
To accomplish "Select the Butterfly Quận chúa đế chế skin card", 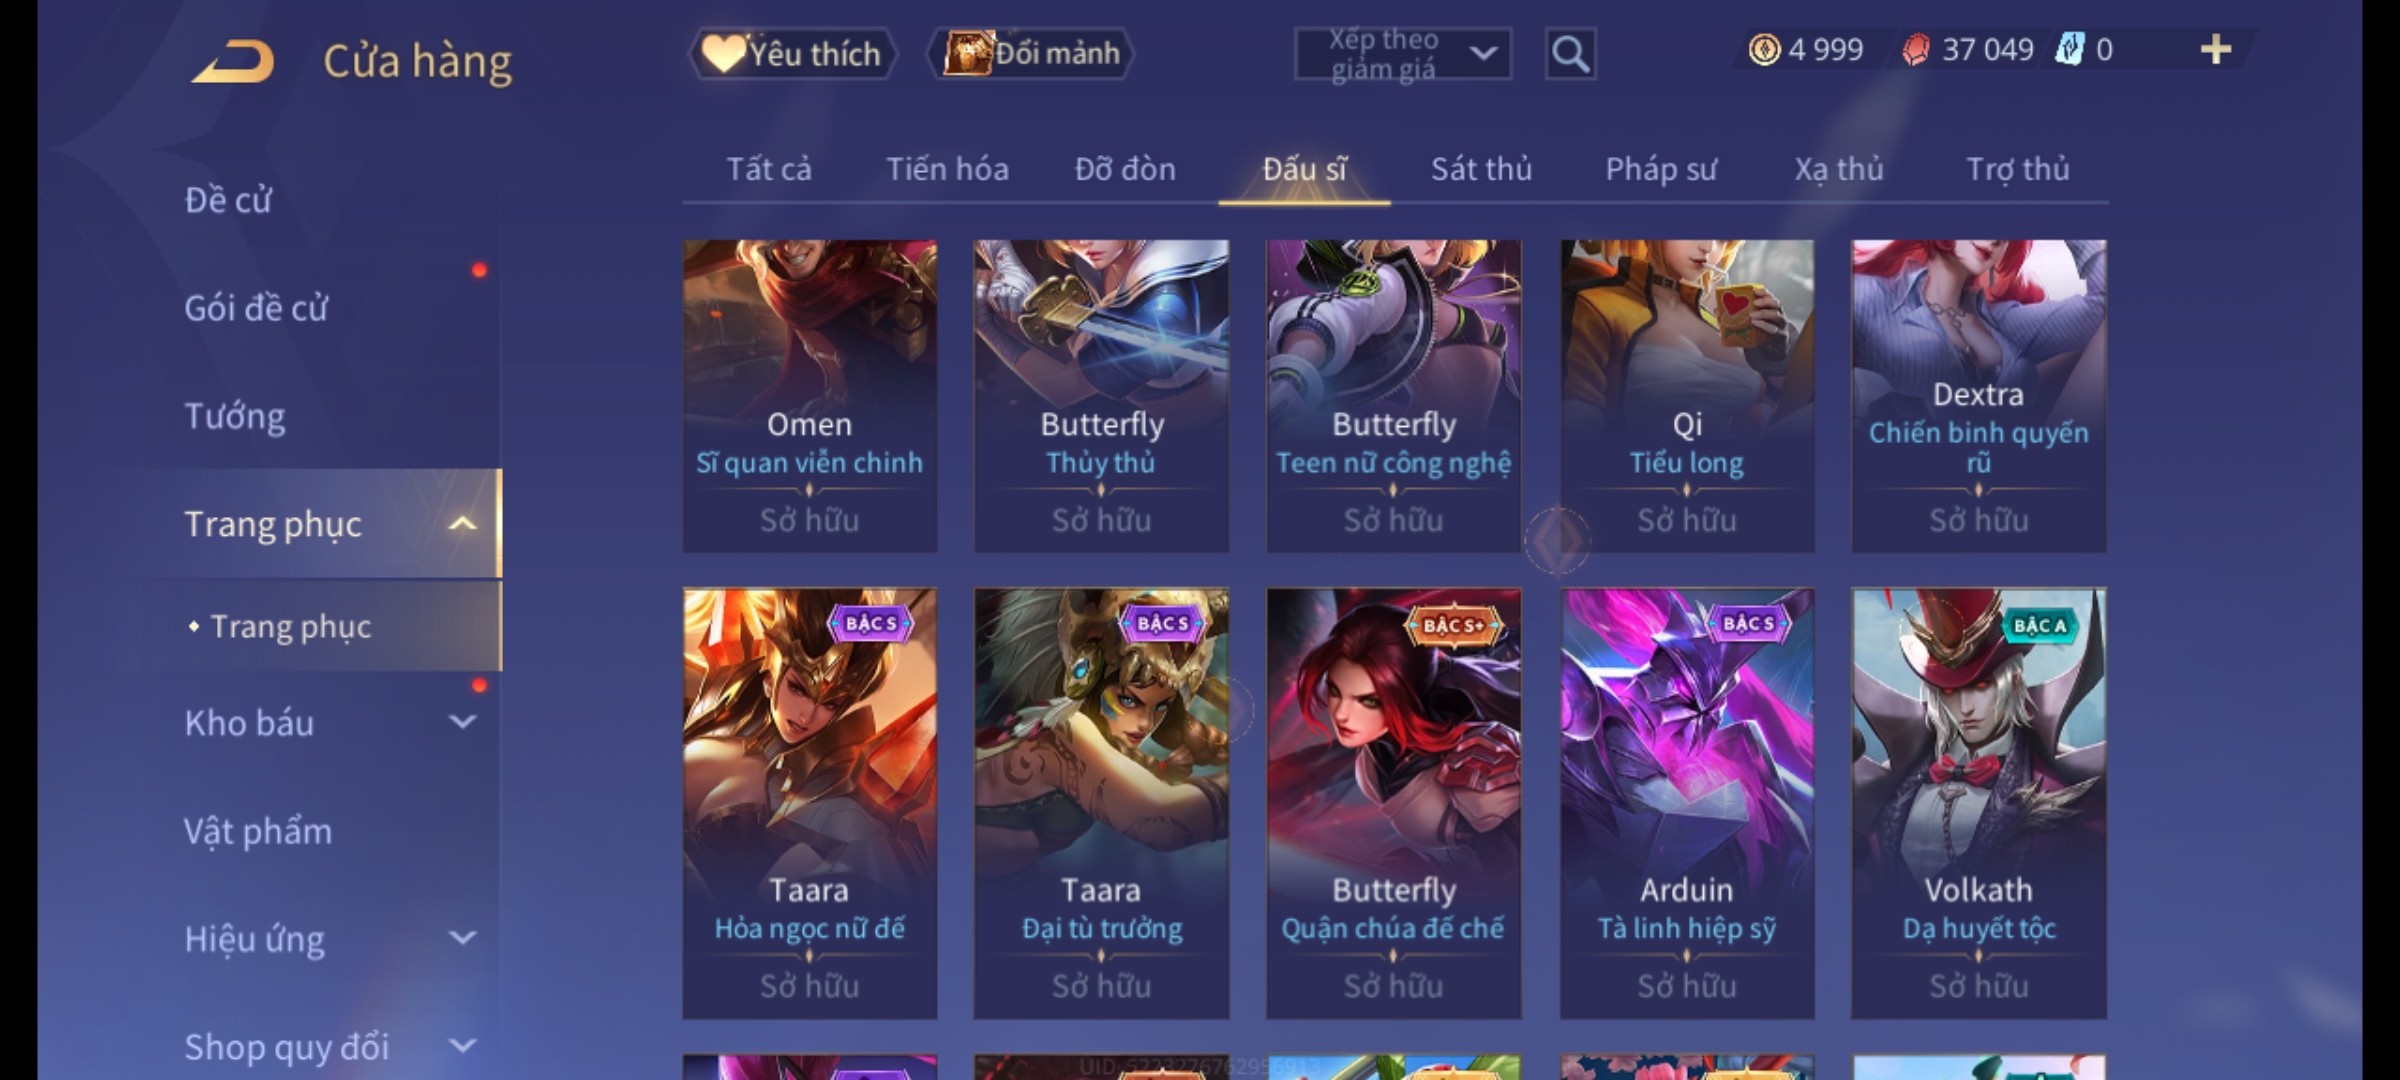I will point(1394,803).
